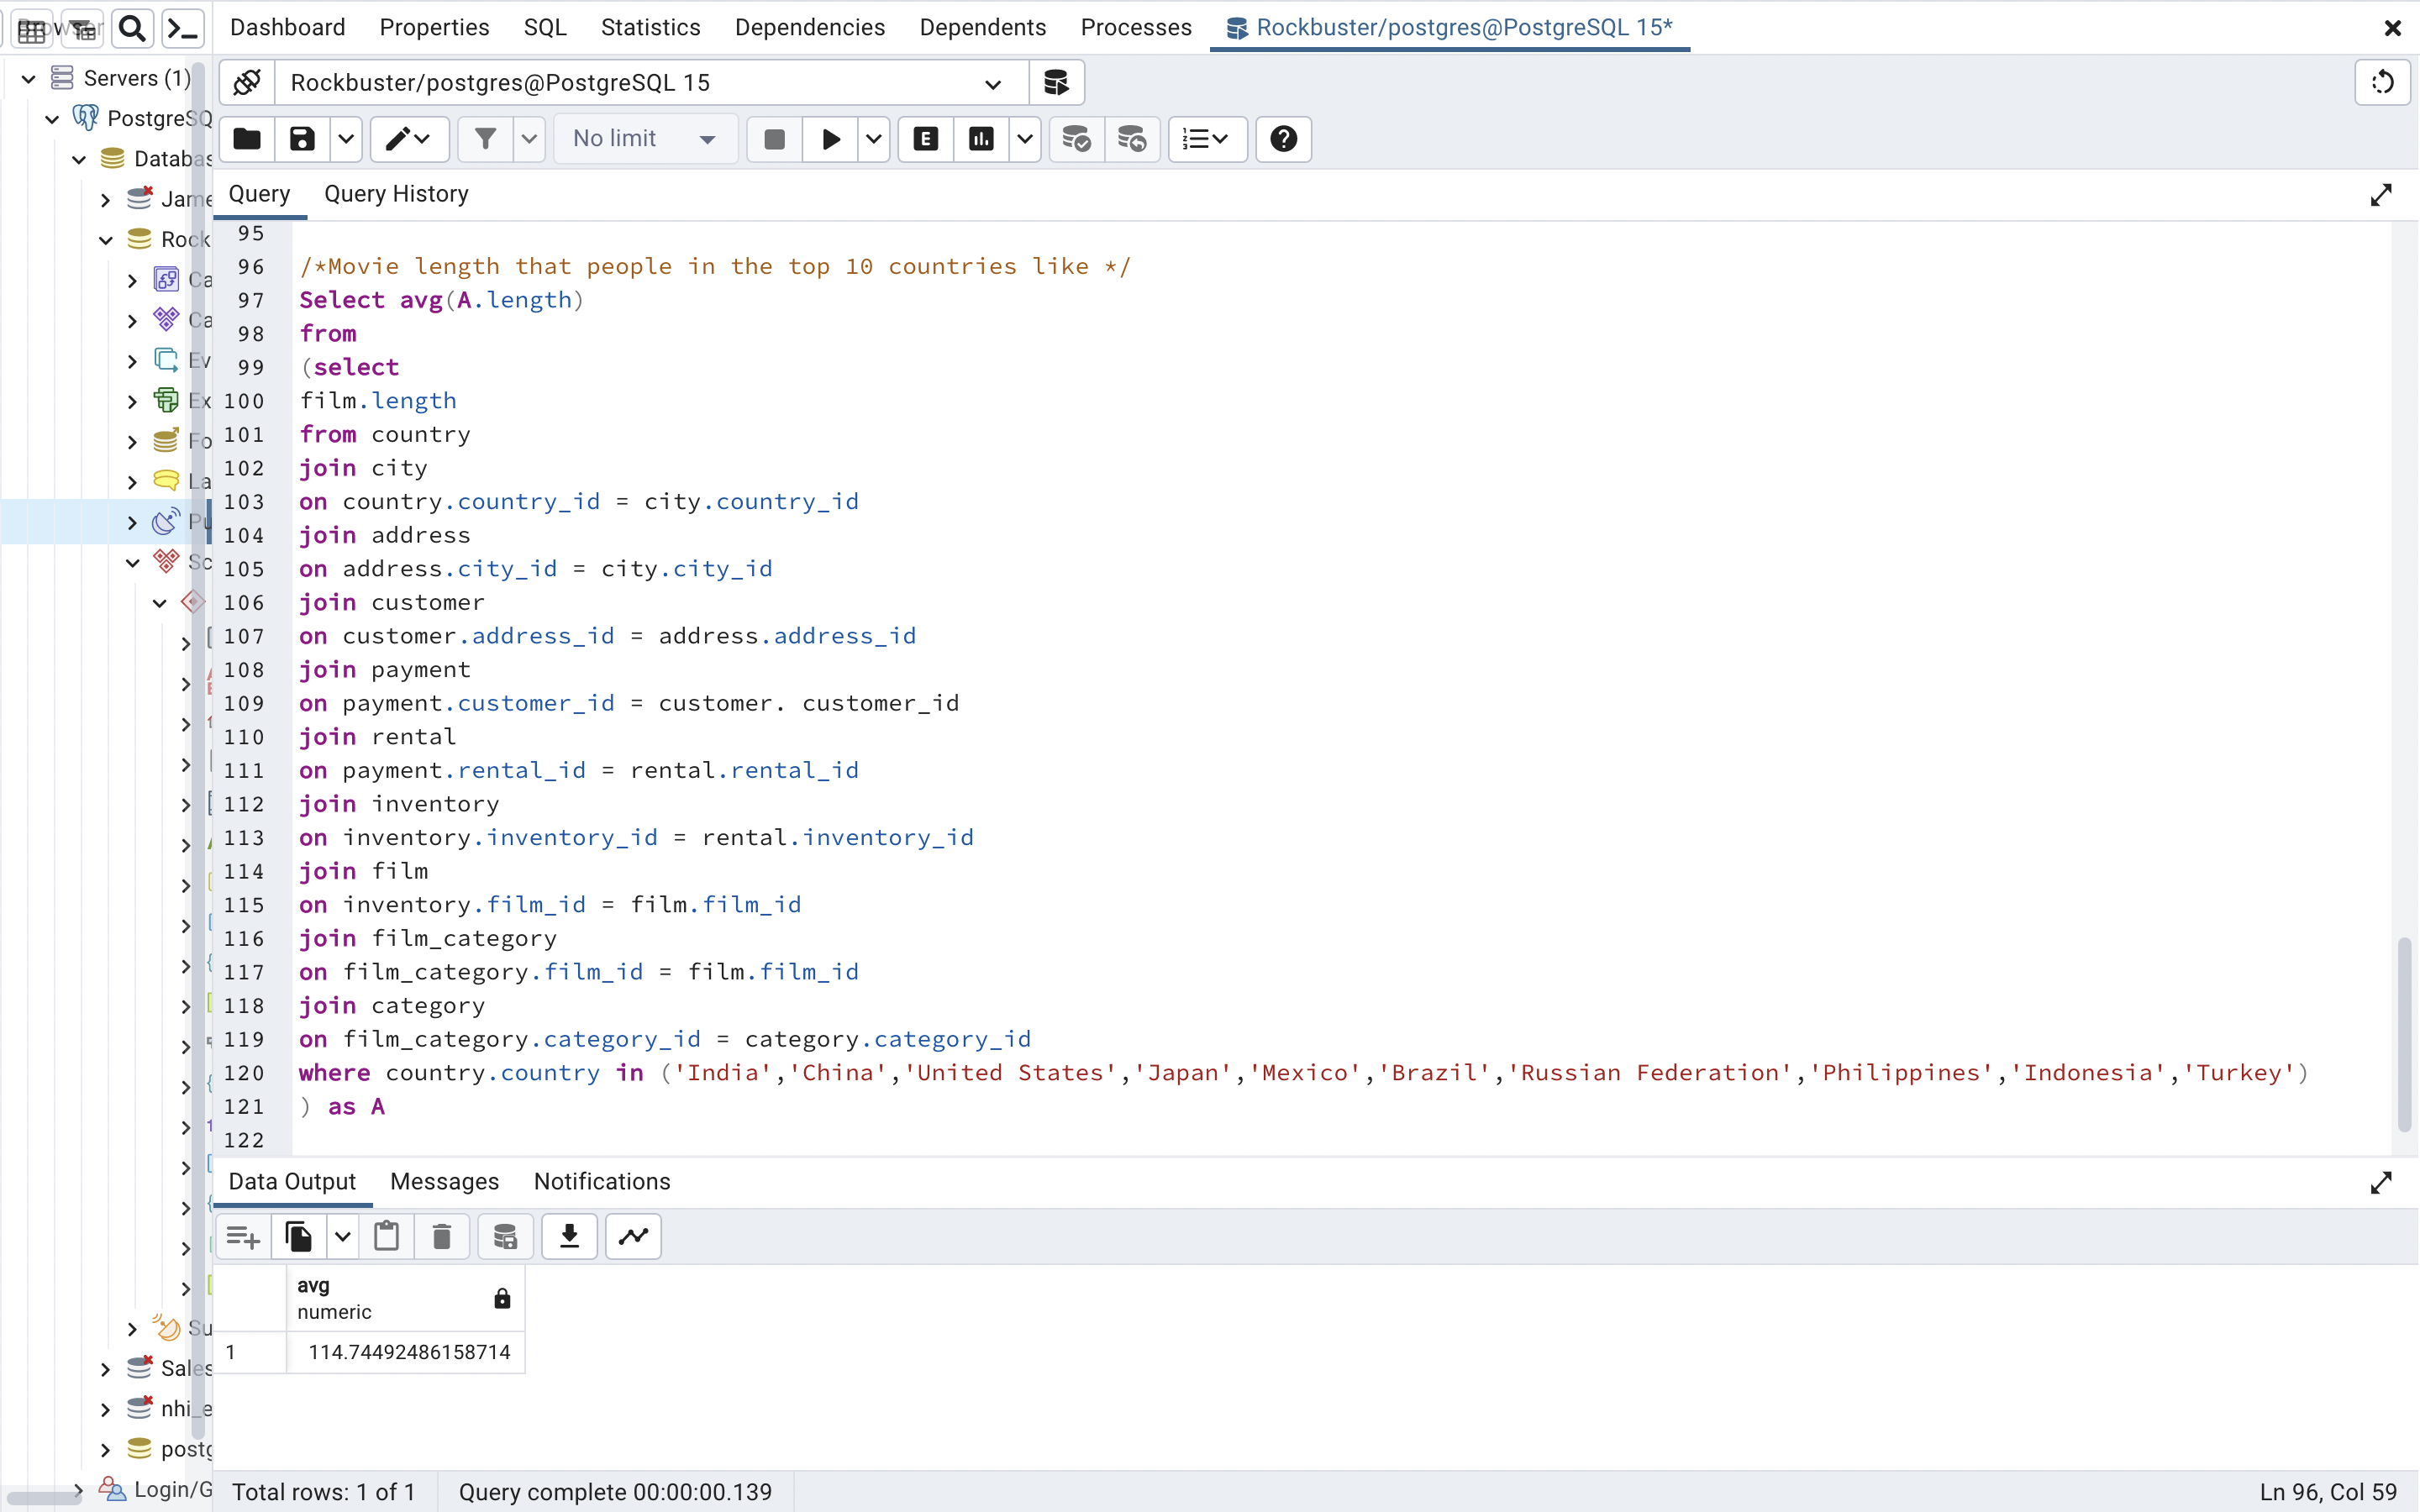Viewport: 2420px width, 1512px height.
Task: Open the Graph Visualiser icon
Action: pos(633,1237)
